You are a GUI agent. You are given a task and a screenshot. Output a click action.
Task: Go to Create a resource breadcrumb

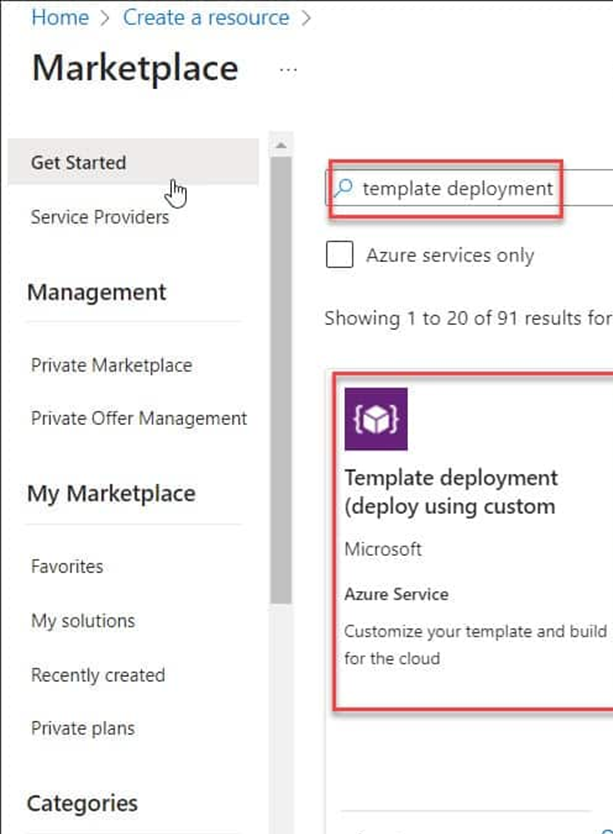point(206,18)
